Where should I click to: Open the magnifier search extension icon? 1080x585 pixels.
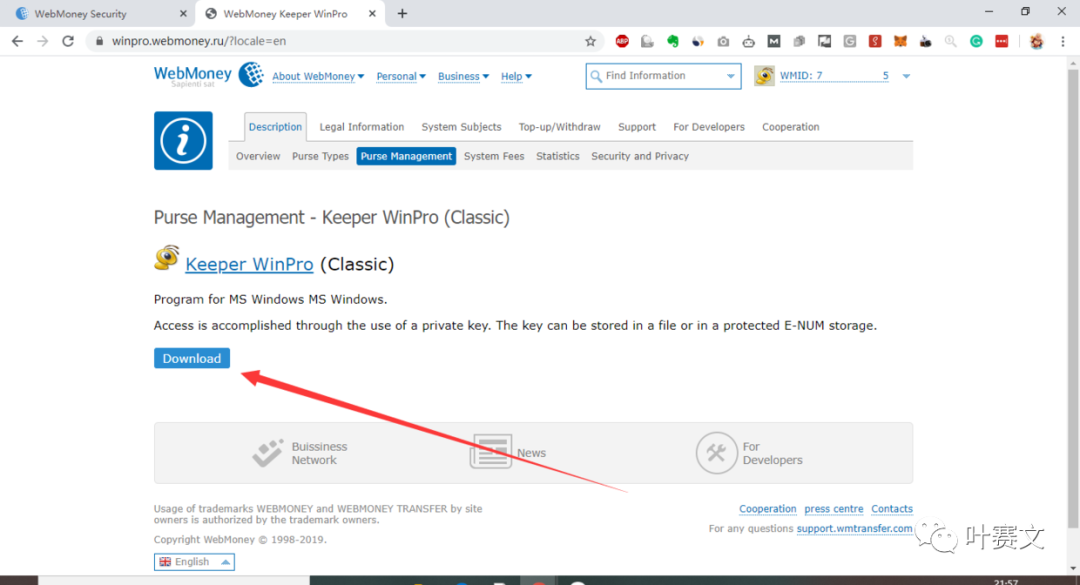951,41
